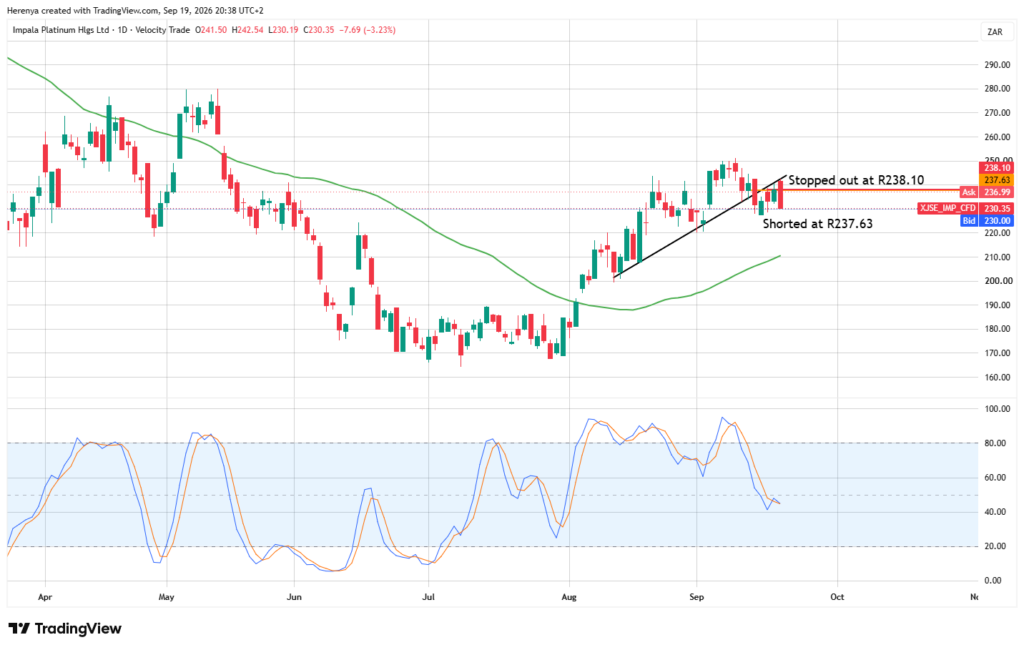Screen dimensions: 1024x650
Task: Click the 190.00 price axis label
Action: (x=999, y=305)
